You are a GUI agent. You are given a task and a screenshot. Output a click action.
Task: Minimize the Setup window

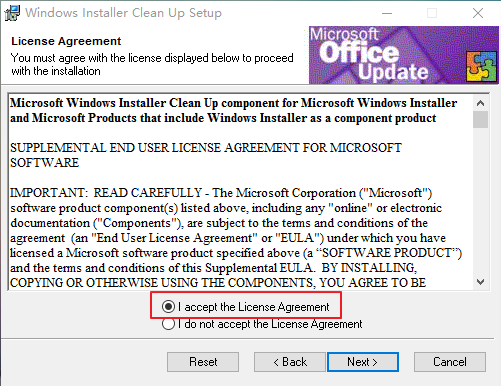pos(387,13)
